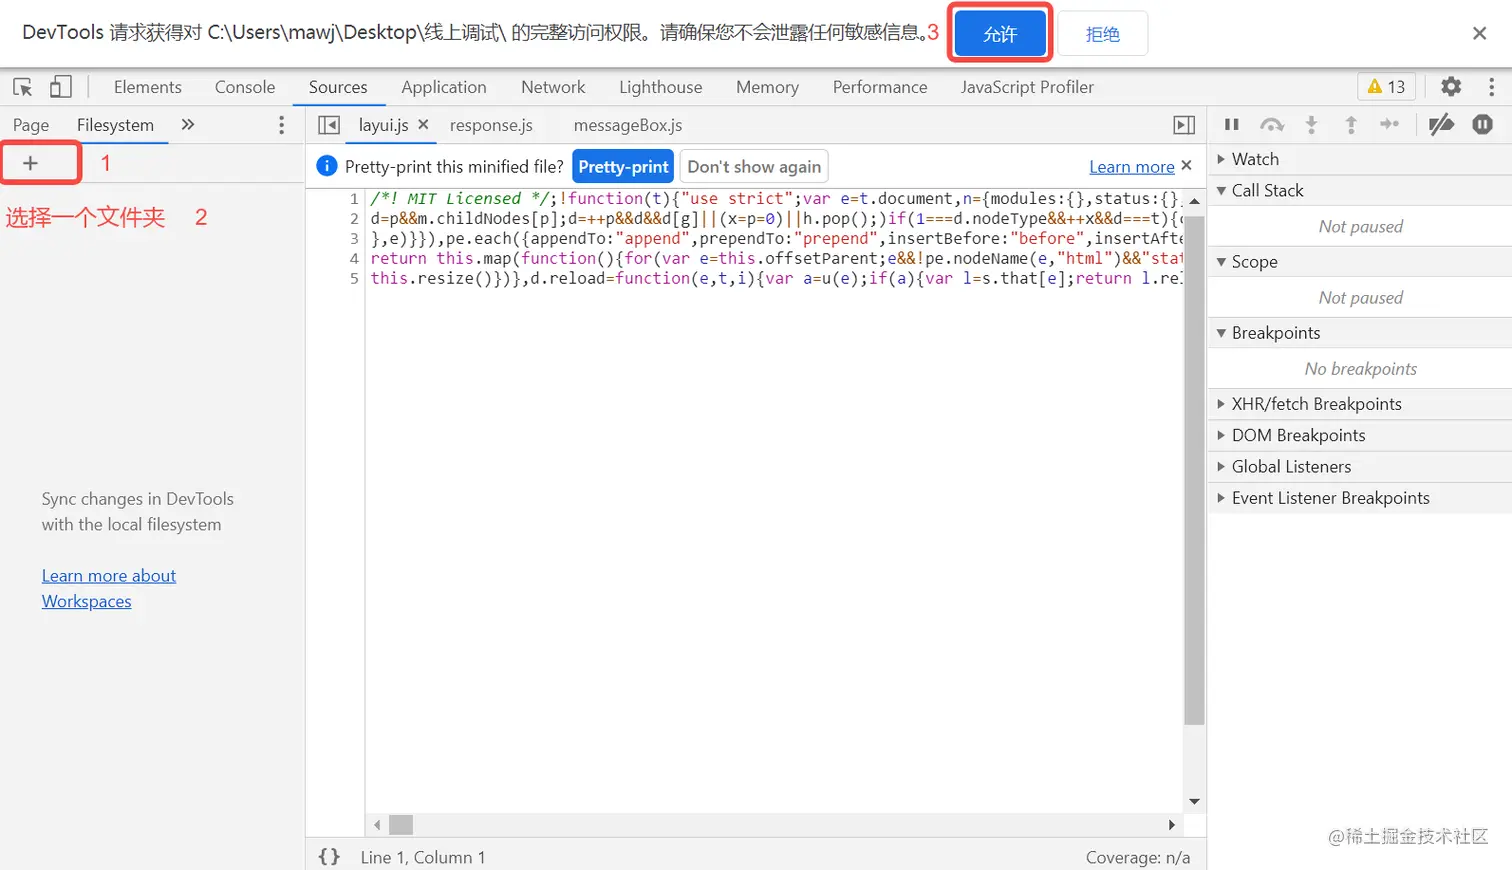Image resolution: width=1512 pixels, height=870 pixels.
Task: Click the editor scroll right arrow
Action: tap(1172, 825)
